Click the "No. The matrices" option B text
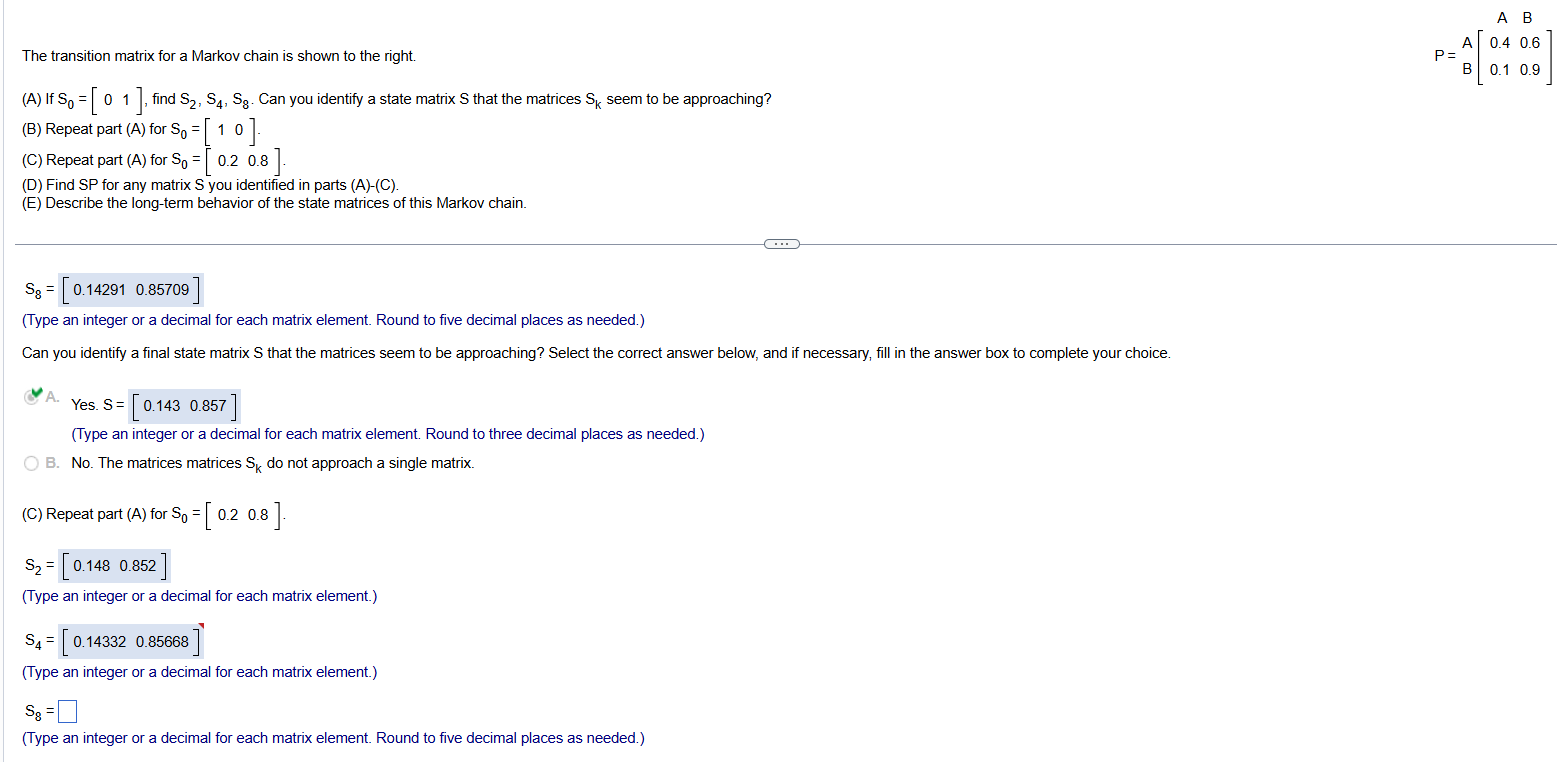1557x762 pixels. (272, 463)
